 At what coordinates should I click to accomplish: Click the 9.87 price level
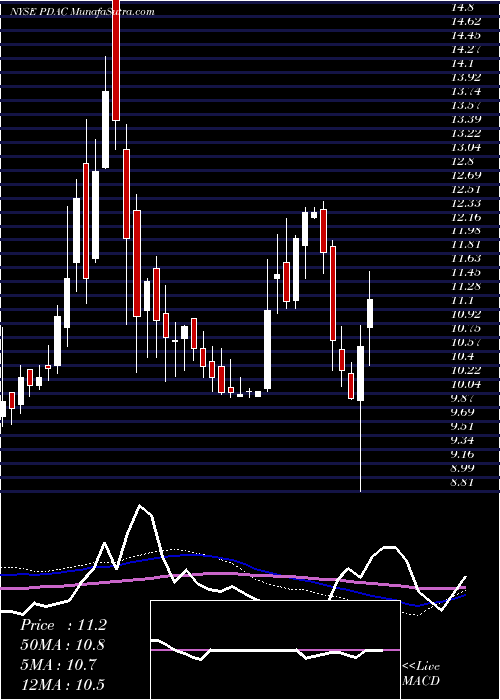point(463,398)
